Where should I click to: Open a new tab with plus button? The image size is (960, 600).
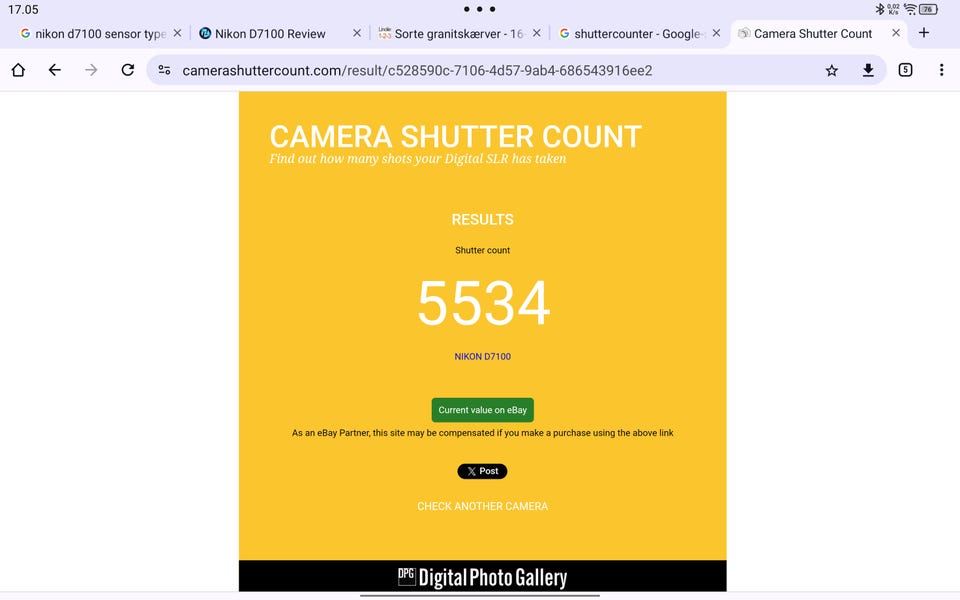tap(924, 32)
